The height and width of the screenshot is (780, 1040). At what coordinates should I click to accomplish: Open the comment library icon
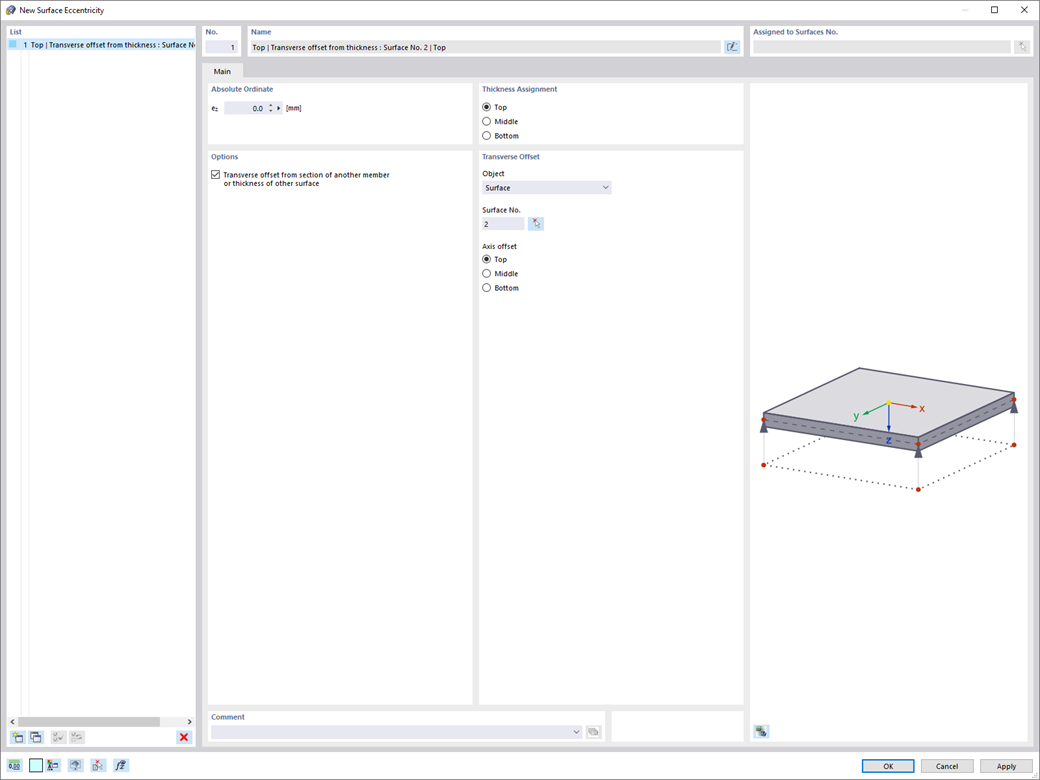click(x=594, y=732)
